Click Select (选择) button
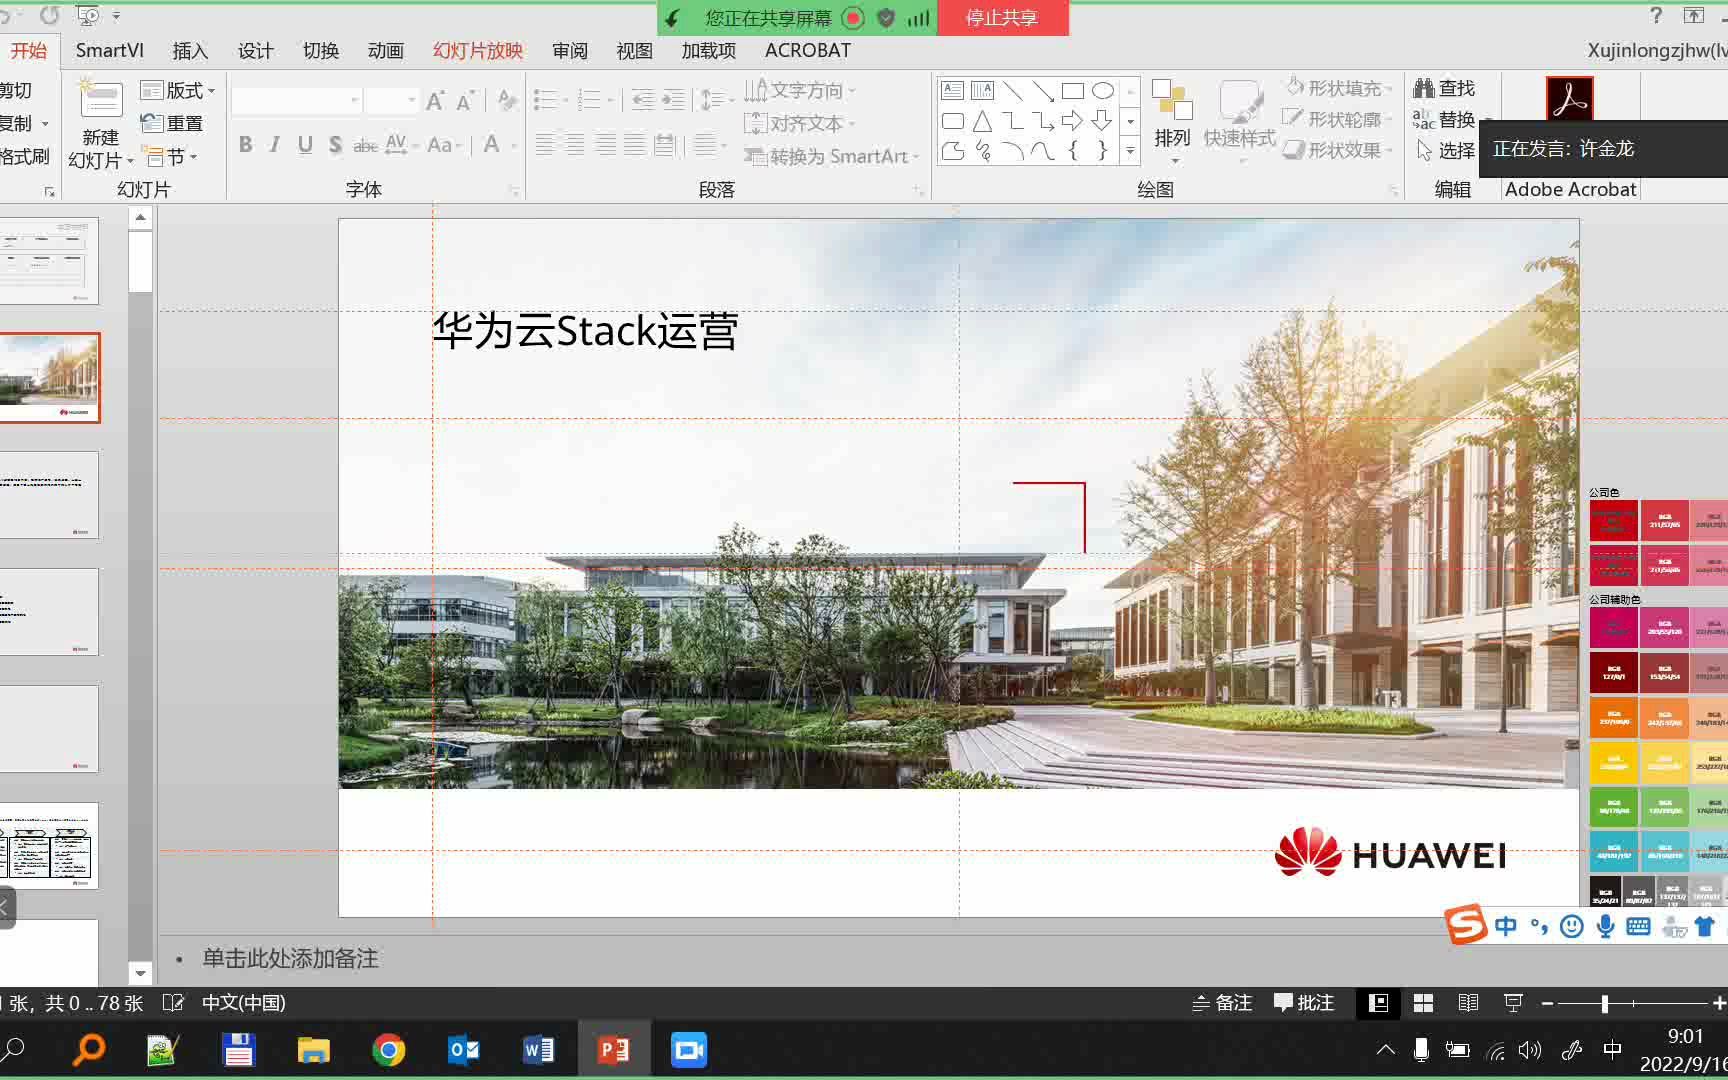1728x1080 pixels. click(x=1445, y=150)
